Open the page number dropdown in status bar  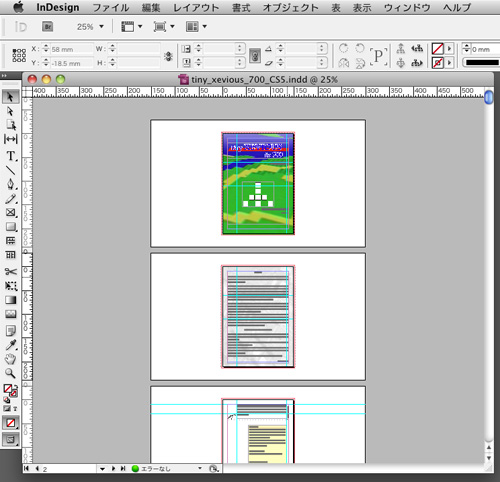click(102, 469)
